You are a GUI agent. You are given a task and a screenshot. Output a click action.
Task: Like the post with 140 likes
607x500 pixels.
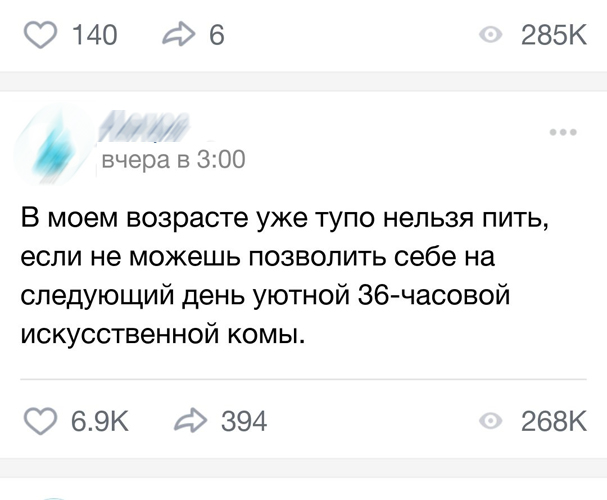click(41, 36)
